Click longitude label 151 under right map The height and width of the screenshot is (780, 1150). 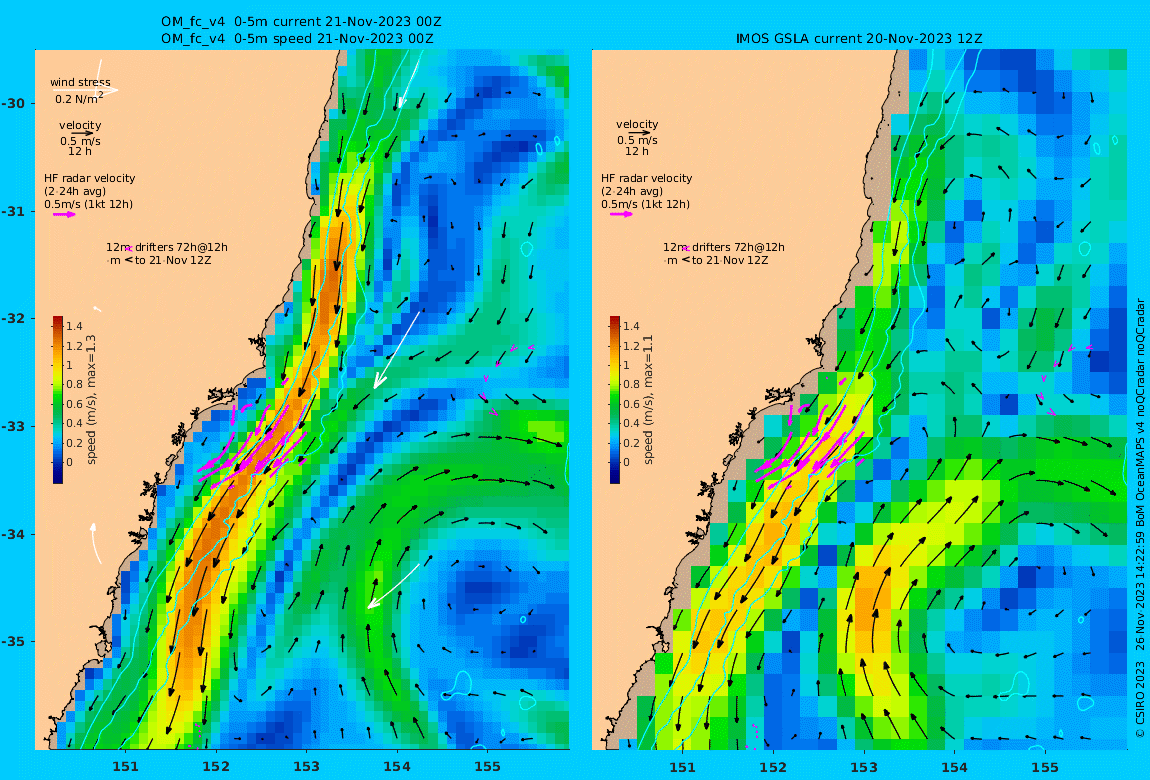click(x=683, y=767)
